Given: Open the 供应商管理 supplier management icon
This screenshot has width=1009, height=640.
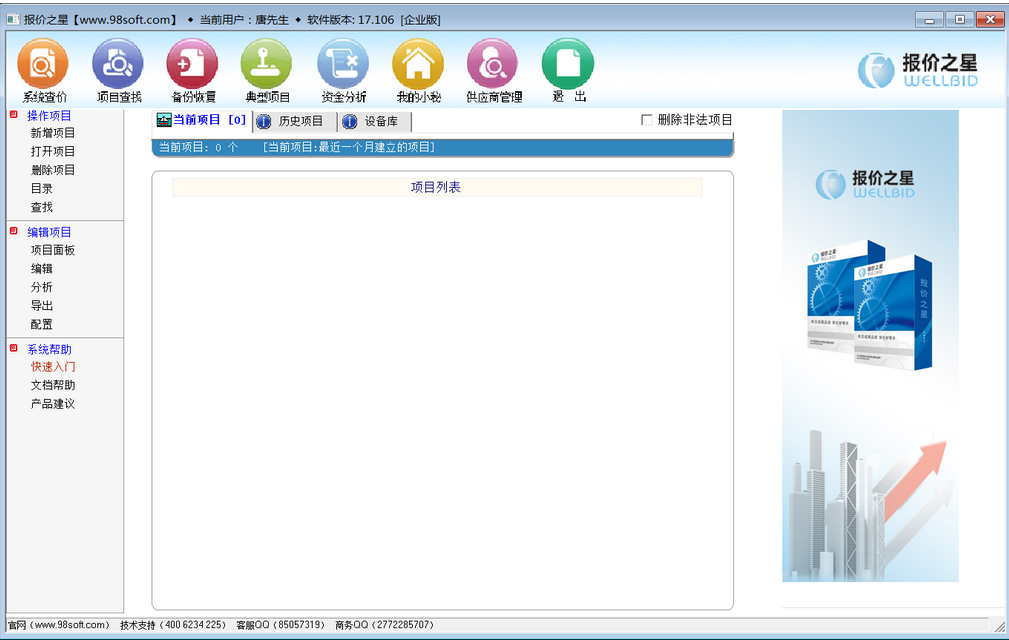Looking at the screenshot, I should pyautogui.click(x=493, y=64).
